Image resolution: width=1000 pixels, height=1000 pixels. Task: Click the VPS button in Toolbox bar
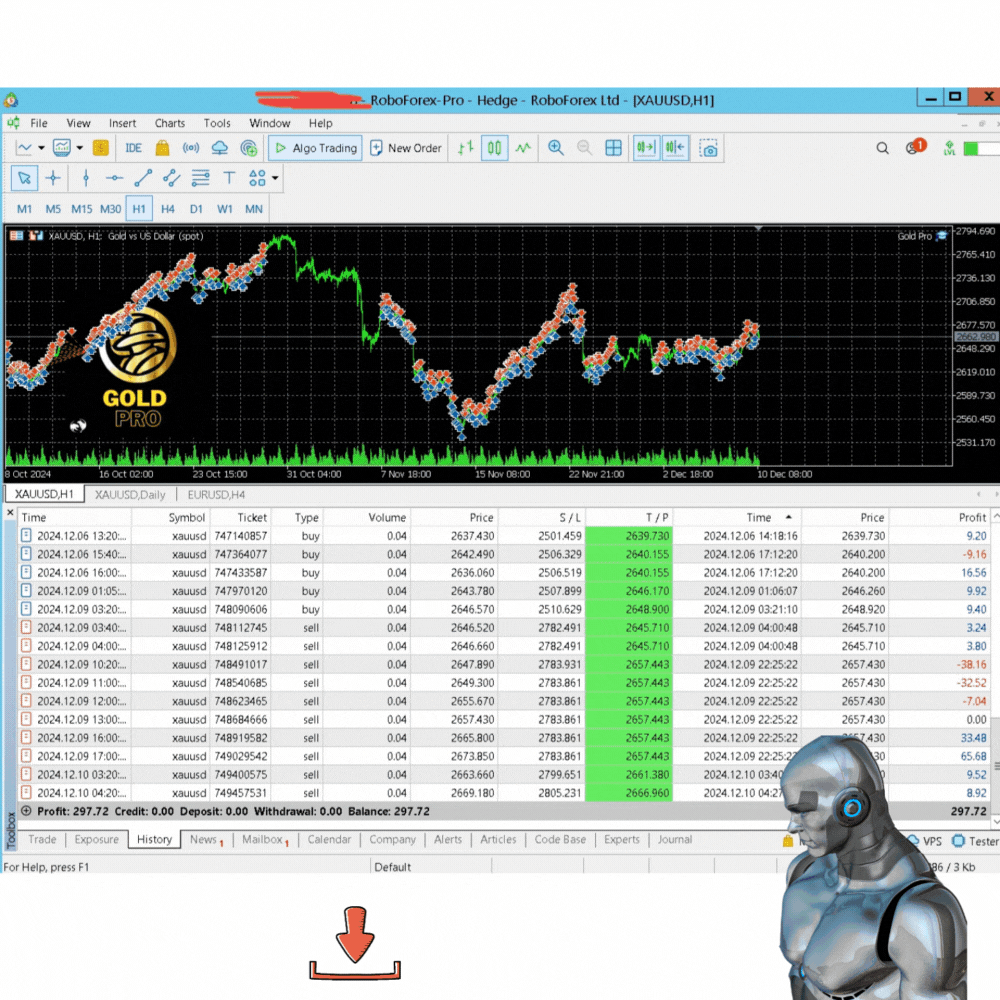(x=925, y=841)
